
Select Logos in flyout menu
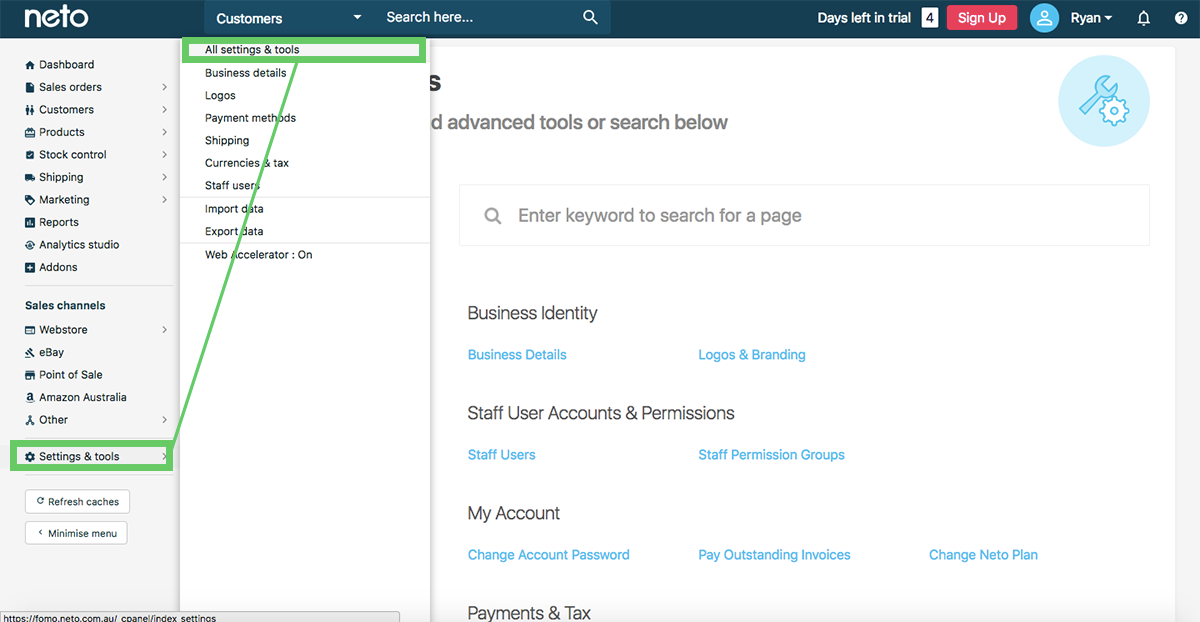pos(220,96)
